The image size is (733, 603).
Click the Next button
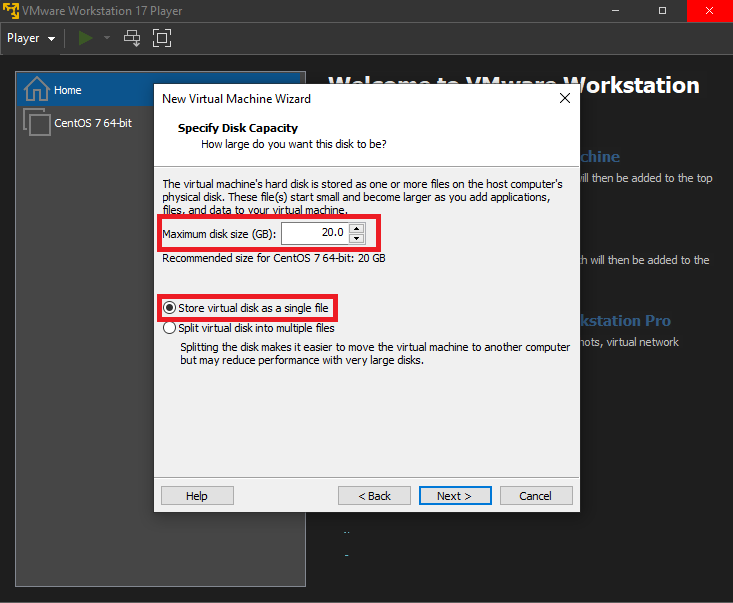453,496
